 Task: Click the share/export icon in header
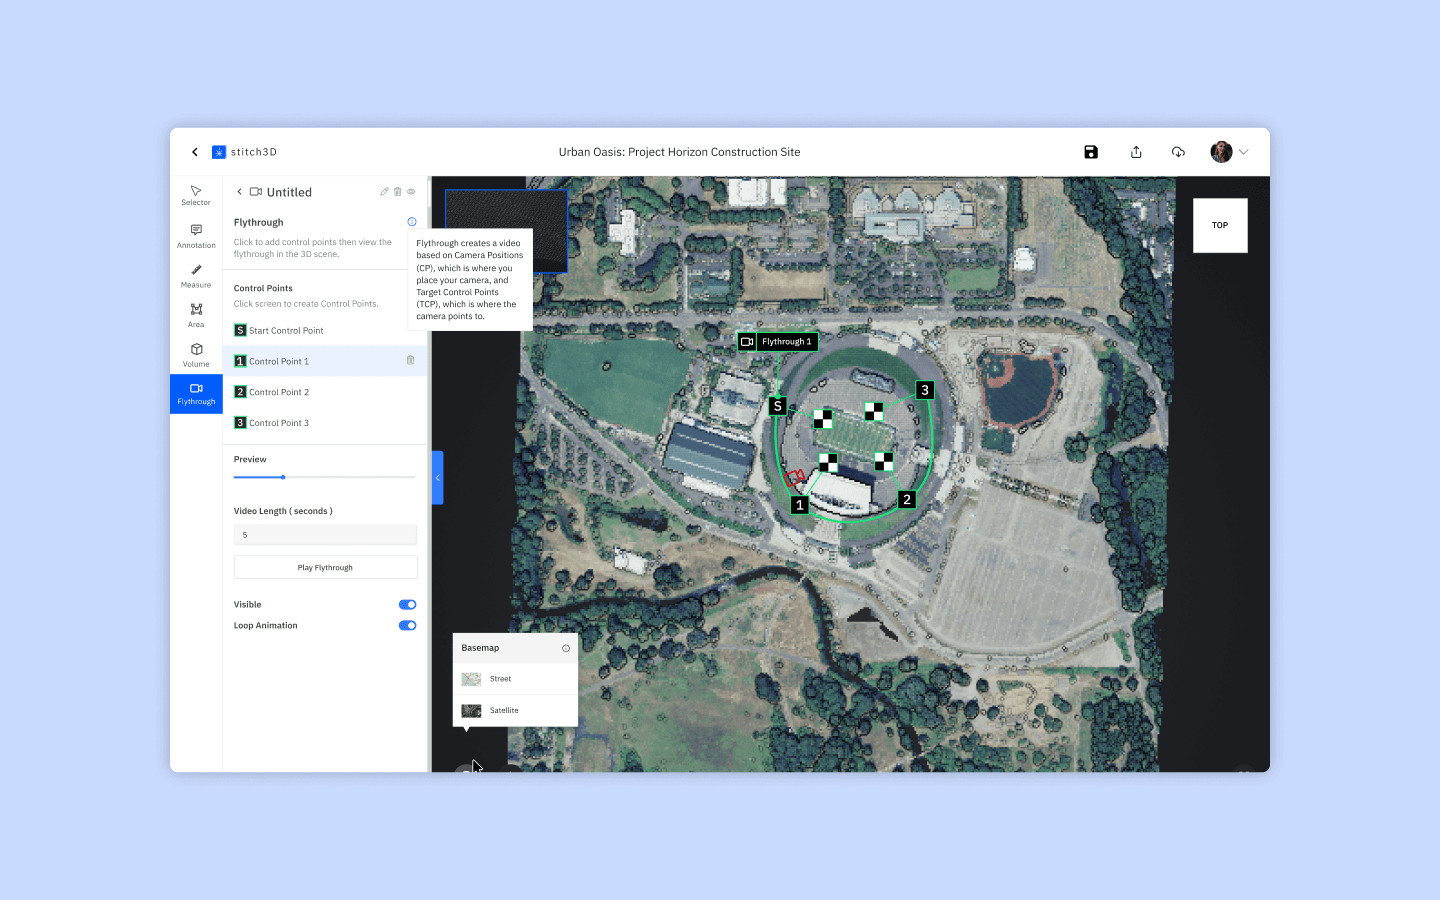coord(1136,152)
